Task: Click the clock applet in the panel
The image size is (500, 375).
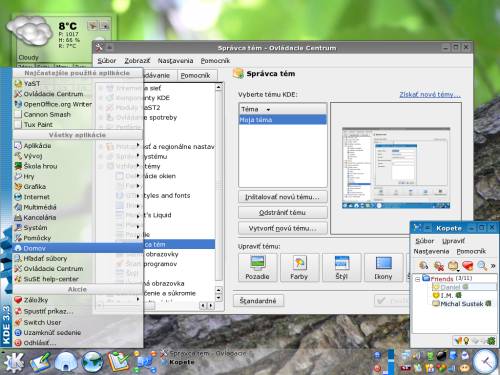Action: (485, 362)
